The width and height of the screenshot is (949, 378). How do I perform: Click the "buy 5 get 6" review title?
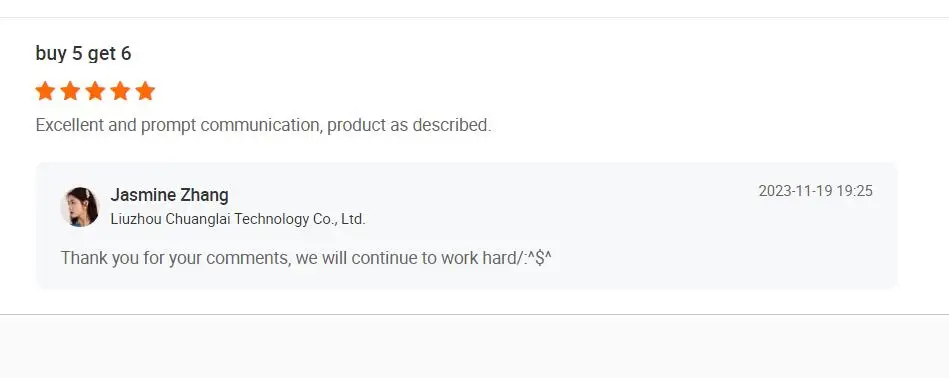tap(84, 54)
